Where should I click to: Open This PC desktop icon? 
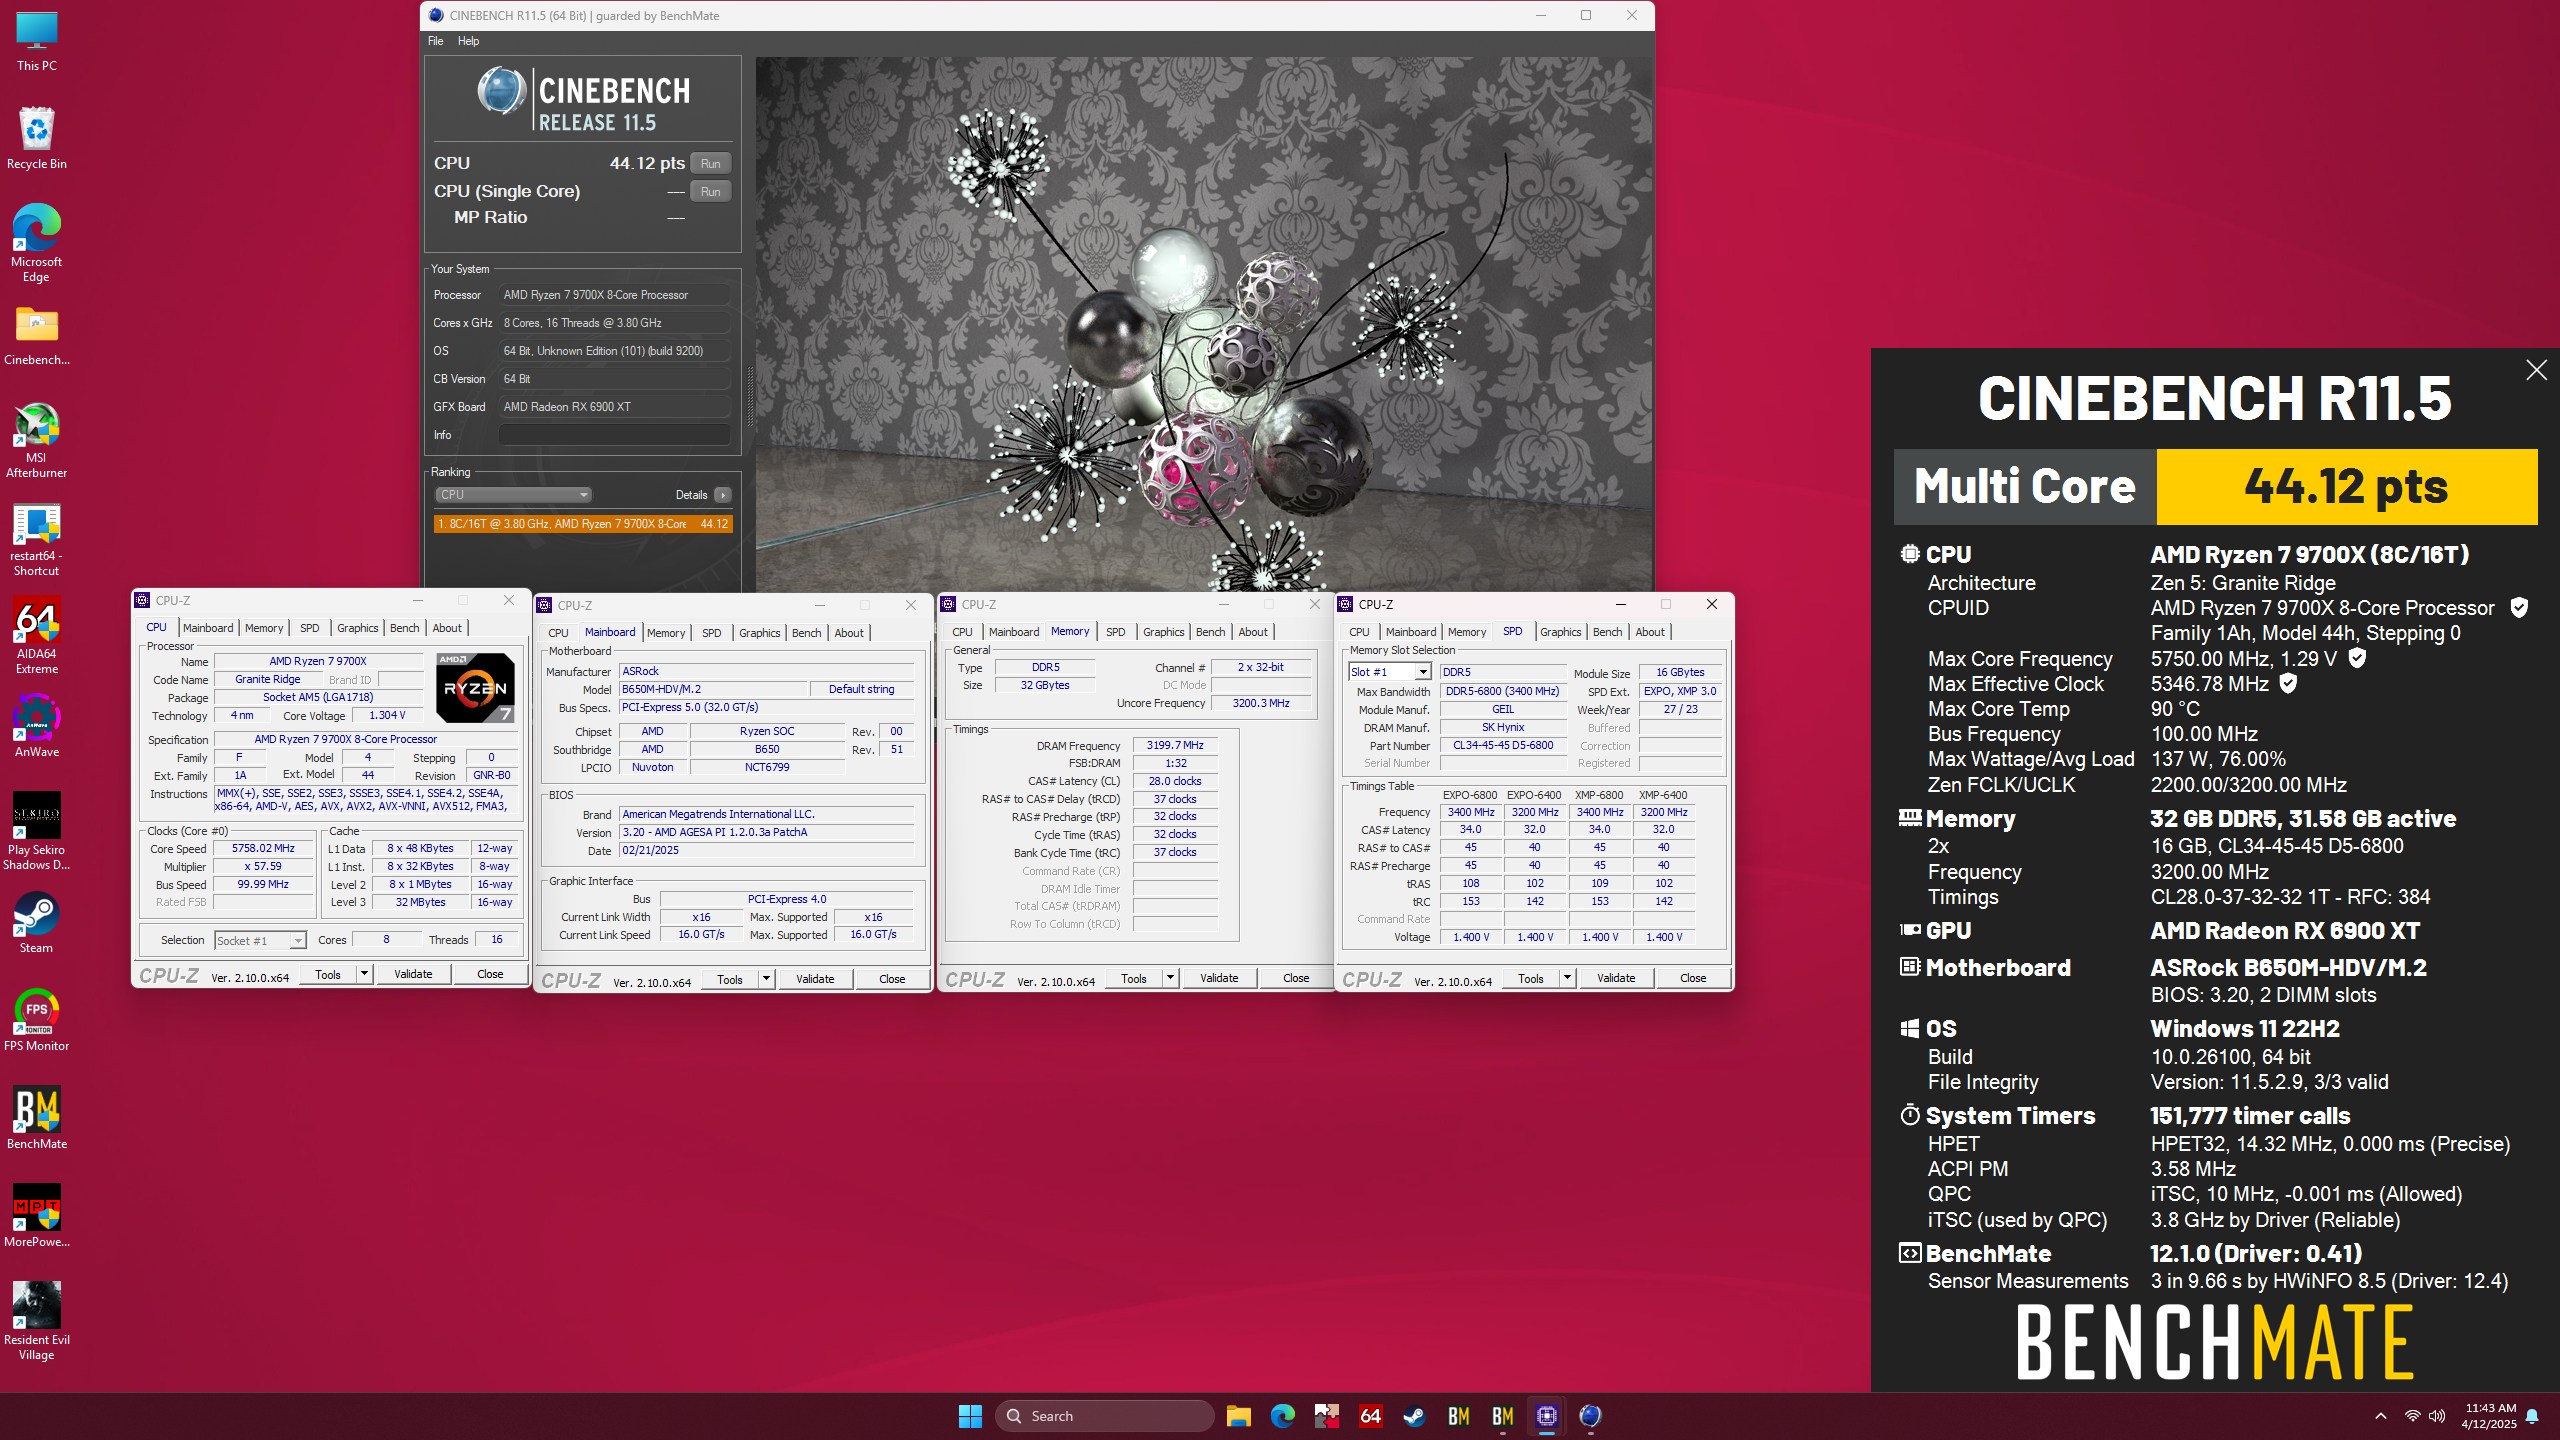point(37,42)
